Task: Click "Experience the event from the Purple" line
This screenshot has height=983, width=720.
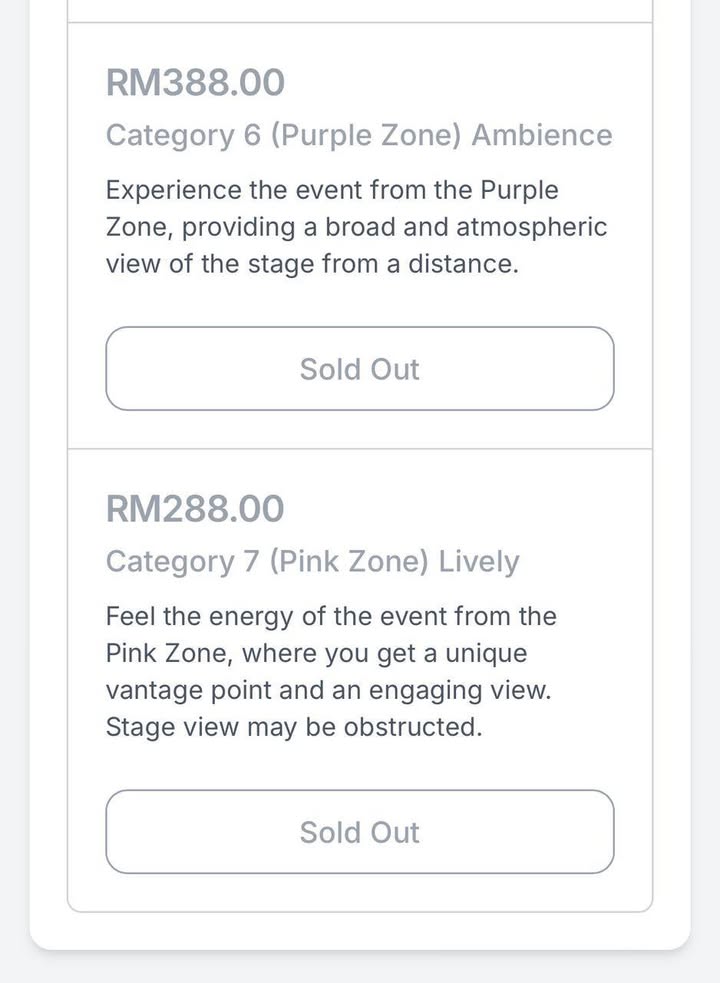Action: coord(332,190)
